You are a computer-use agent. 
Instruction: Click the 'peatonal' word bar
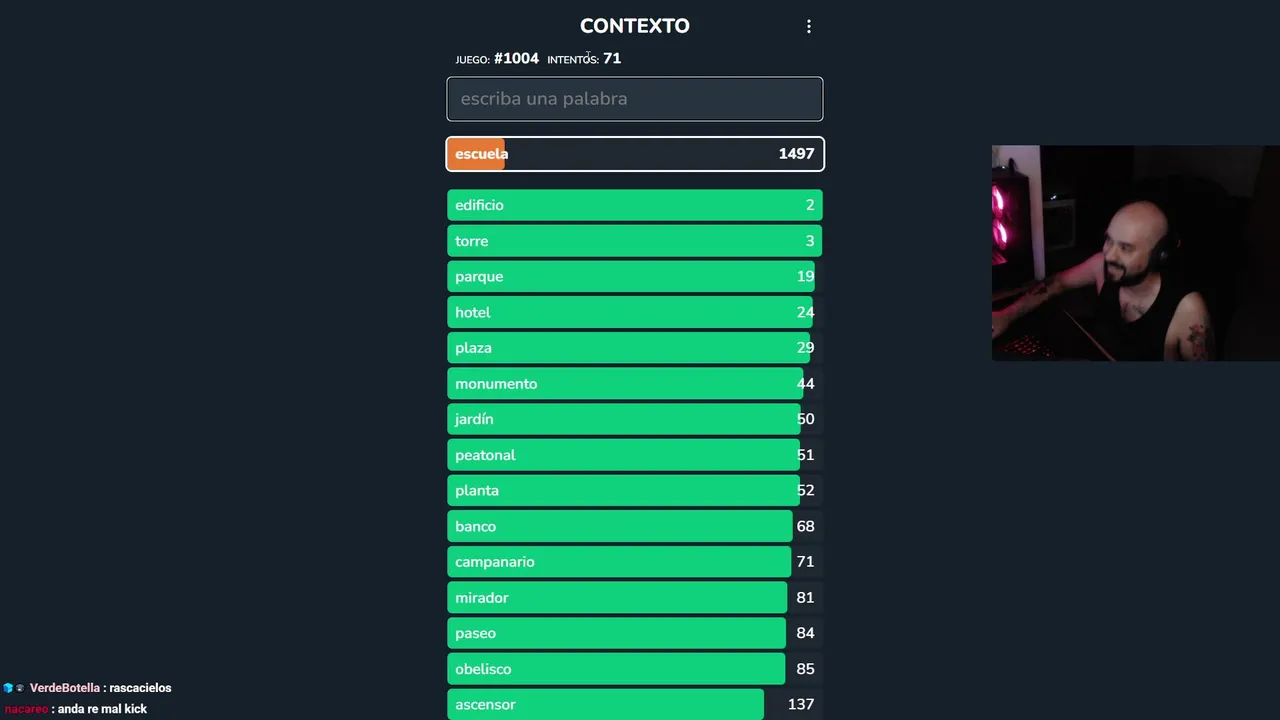click(634, 455)
